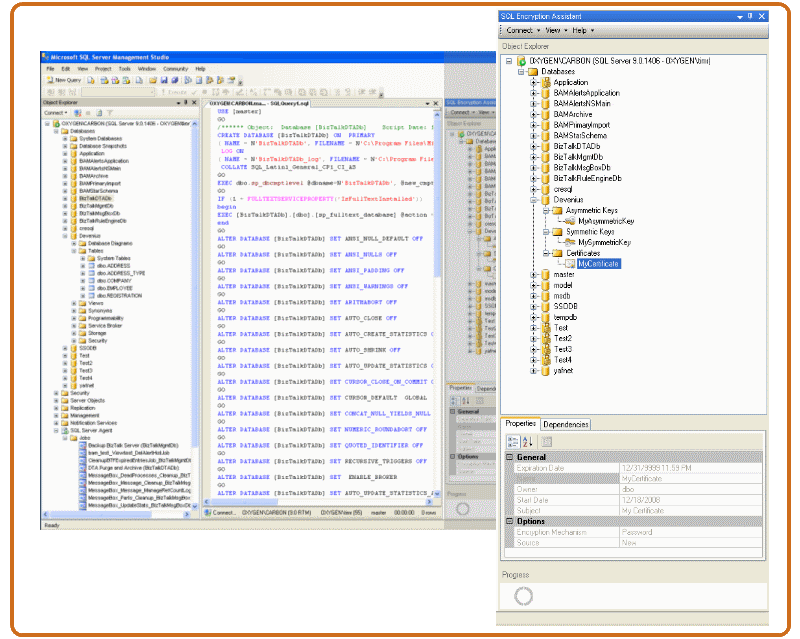The width and height of the screenshot is (800, 639).
Task: Click MySymmetricKey key icon in Encryption Assistant tree
Action: (x=570, y=242)
